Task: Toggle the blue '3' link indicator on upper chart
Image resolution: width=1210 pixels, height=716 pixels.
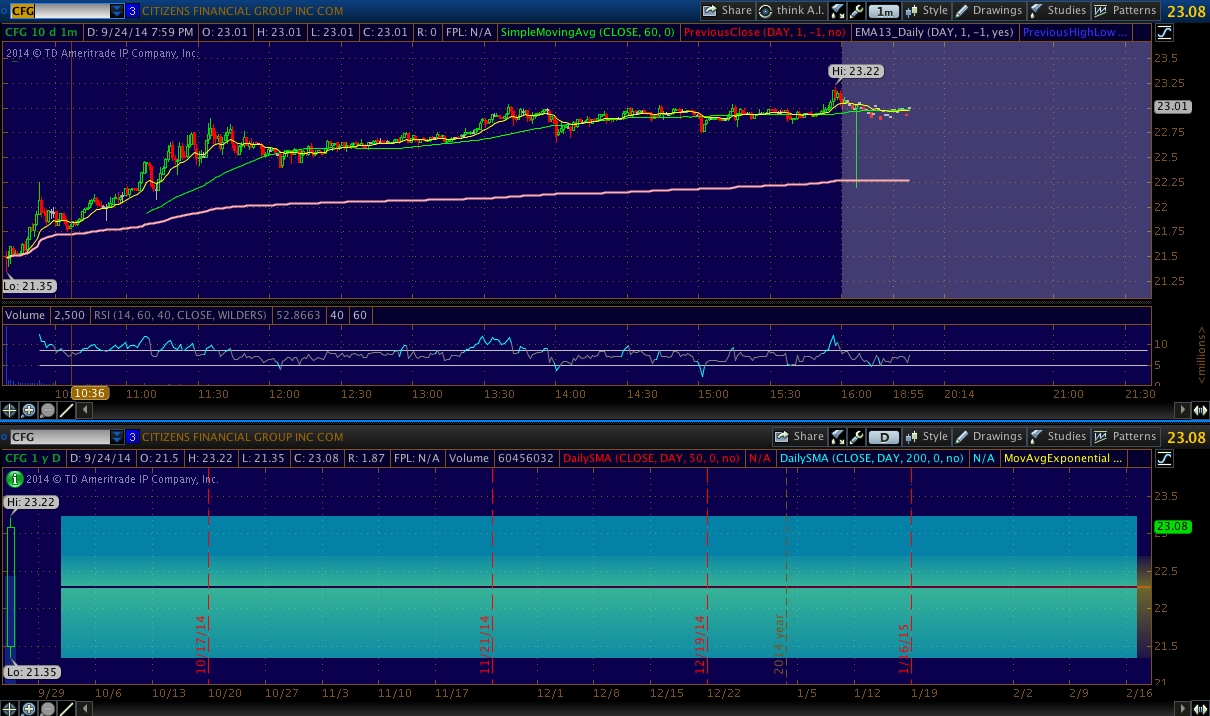Action: pyautogui.click(x=132, y=11)
